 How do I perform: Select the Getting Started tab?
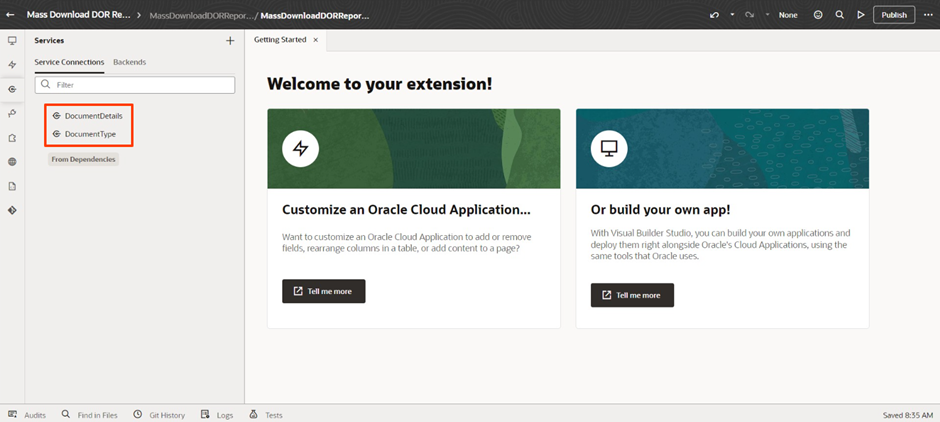coord(280,40)
